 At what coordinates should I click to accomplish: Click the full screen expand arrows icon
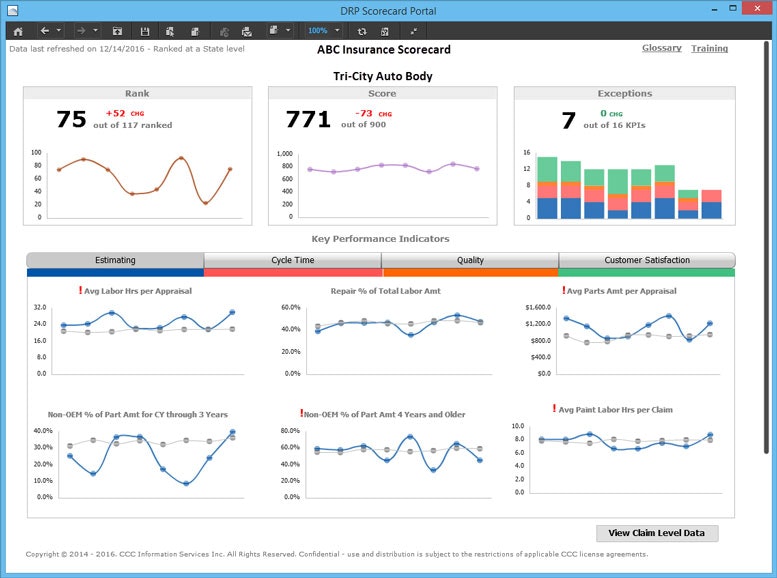pos(413,31)
